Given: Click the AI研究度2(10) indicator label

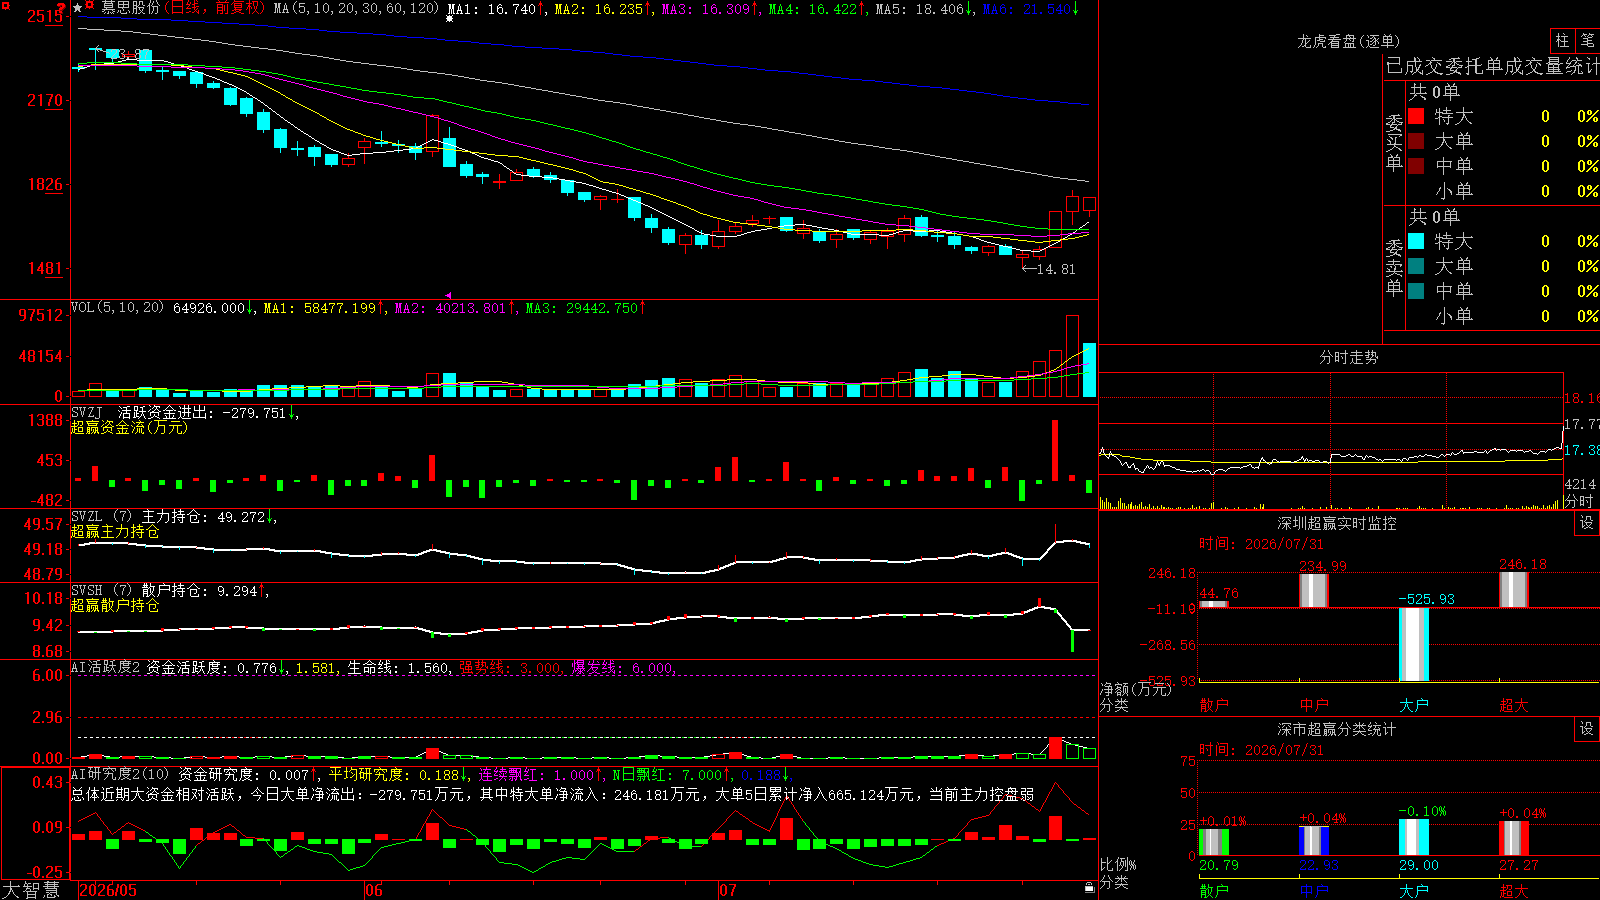Looking at the screenshot, I should [120, 774].
